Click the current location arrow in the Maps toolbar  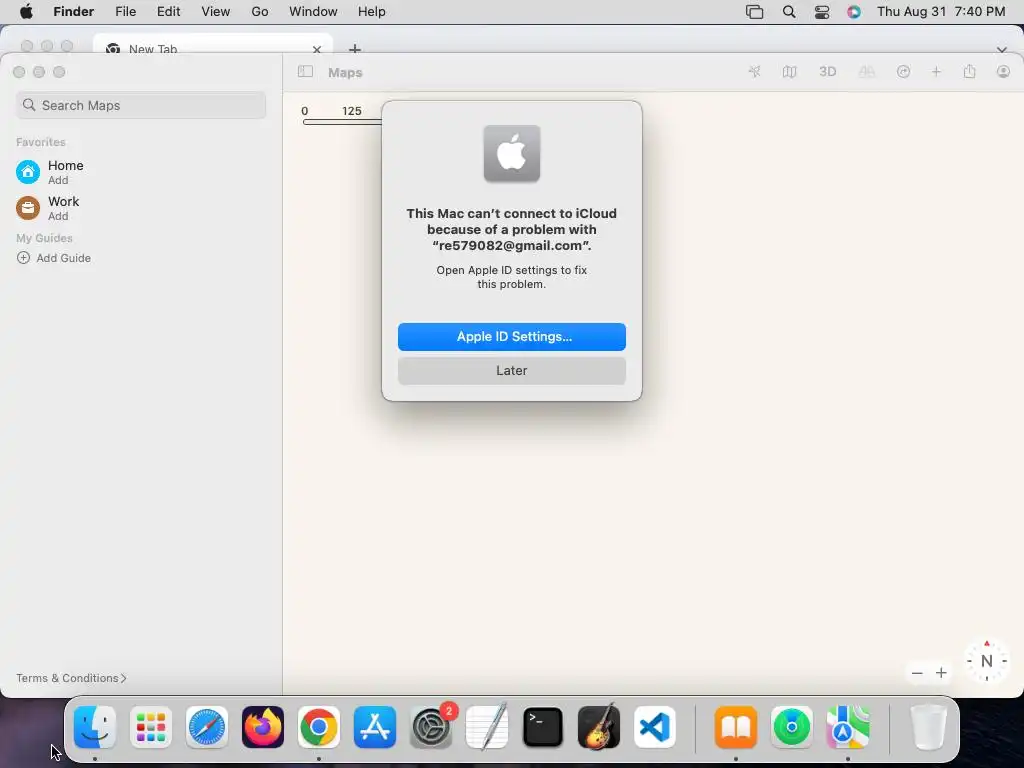coord(754,72)
